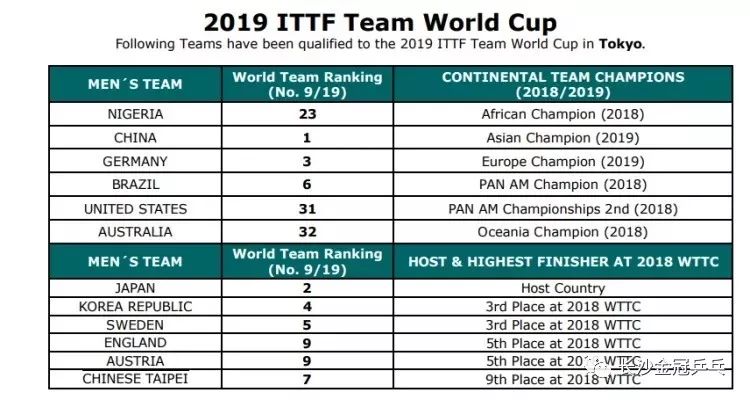This screenshot has height=400, width=750.
Task: Select the African Champion (2018) cell
Action: coord(563,114)
